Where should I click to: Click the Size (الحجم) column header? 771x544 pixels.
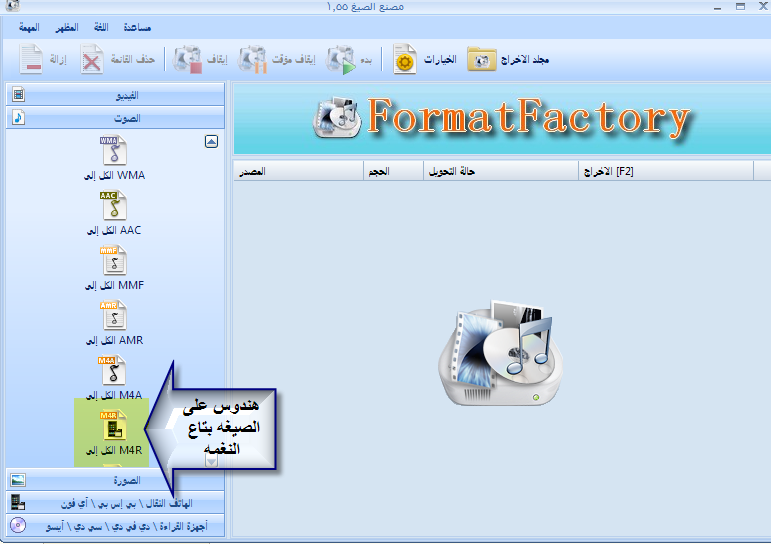[x=393, y=171]
